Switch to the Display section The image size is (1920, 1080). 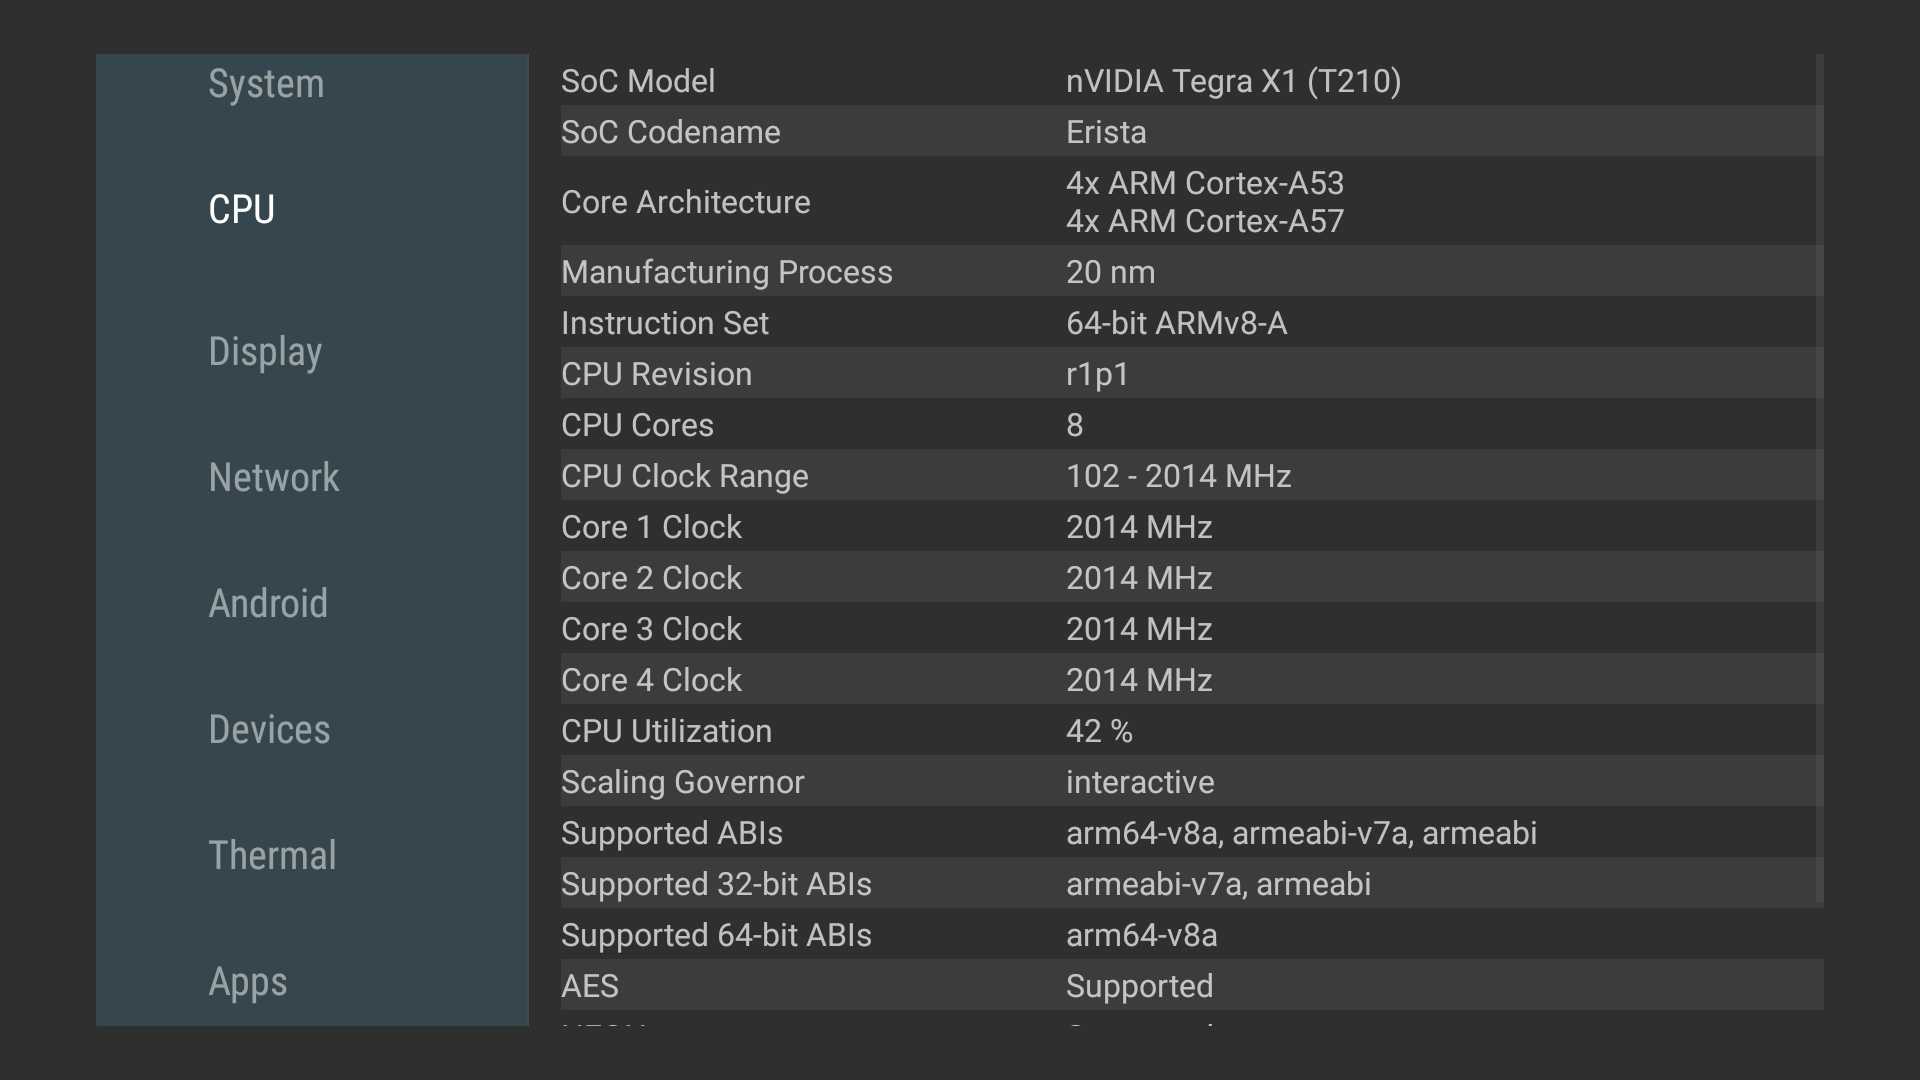(265, 352)
